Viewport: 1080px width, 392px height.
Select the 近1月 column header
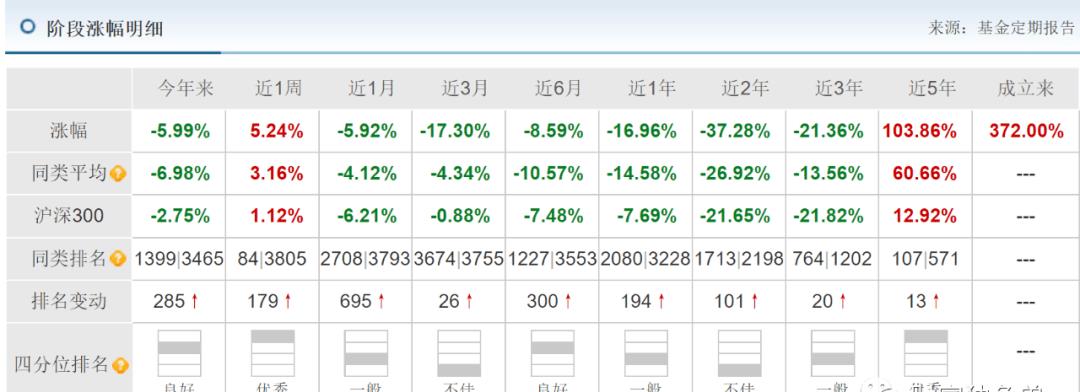(x=372, y=88)
